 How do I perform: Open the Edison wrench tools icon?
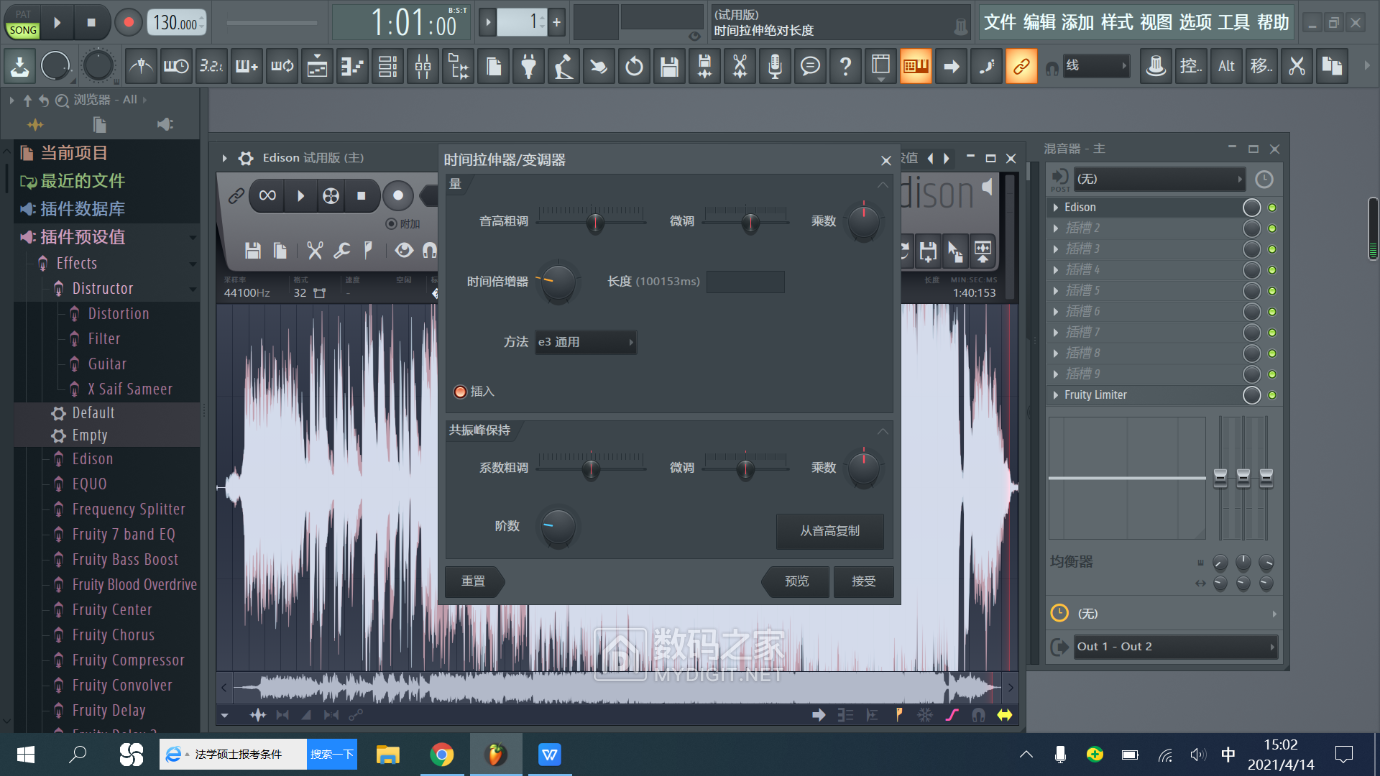pyautogui.click(x=341, y=251)
